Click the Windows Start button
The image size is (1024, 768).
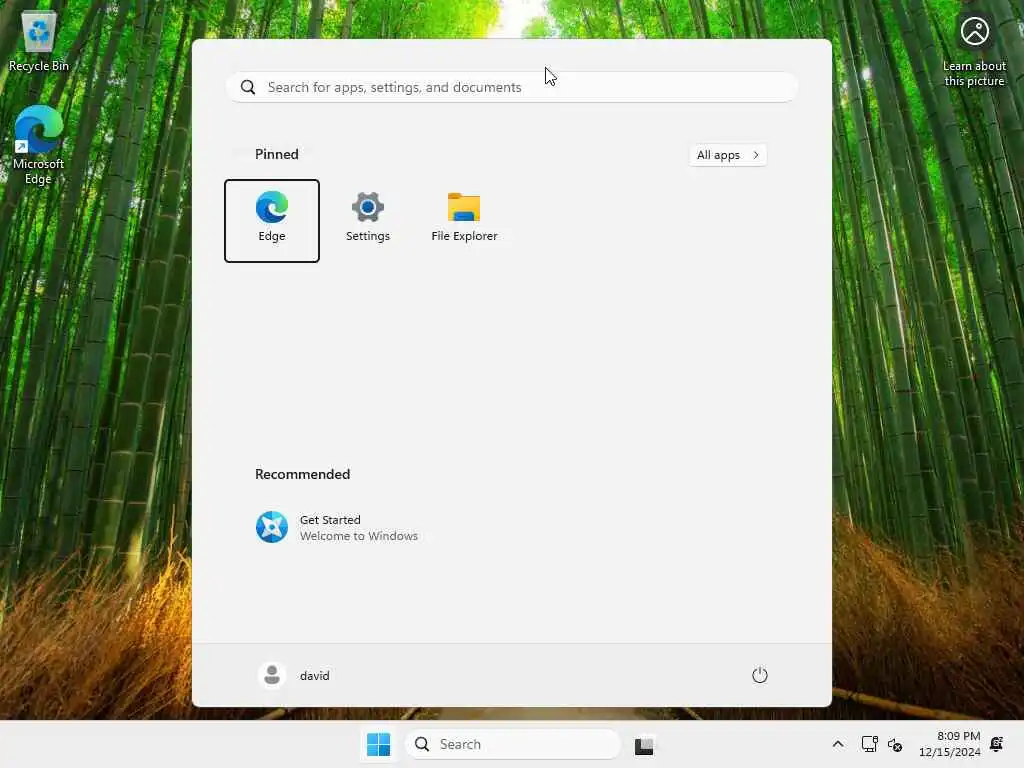coord(378,744)
